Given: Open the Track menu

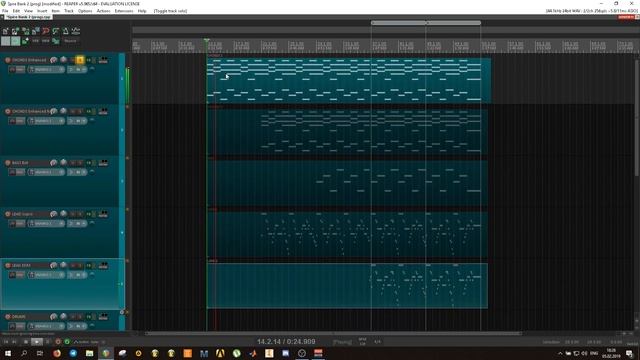Looking at the screenshot, I should [x=69, y=11].
